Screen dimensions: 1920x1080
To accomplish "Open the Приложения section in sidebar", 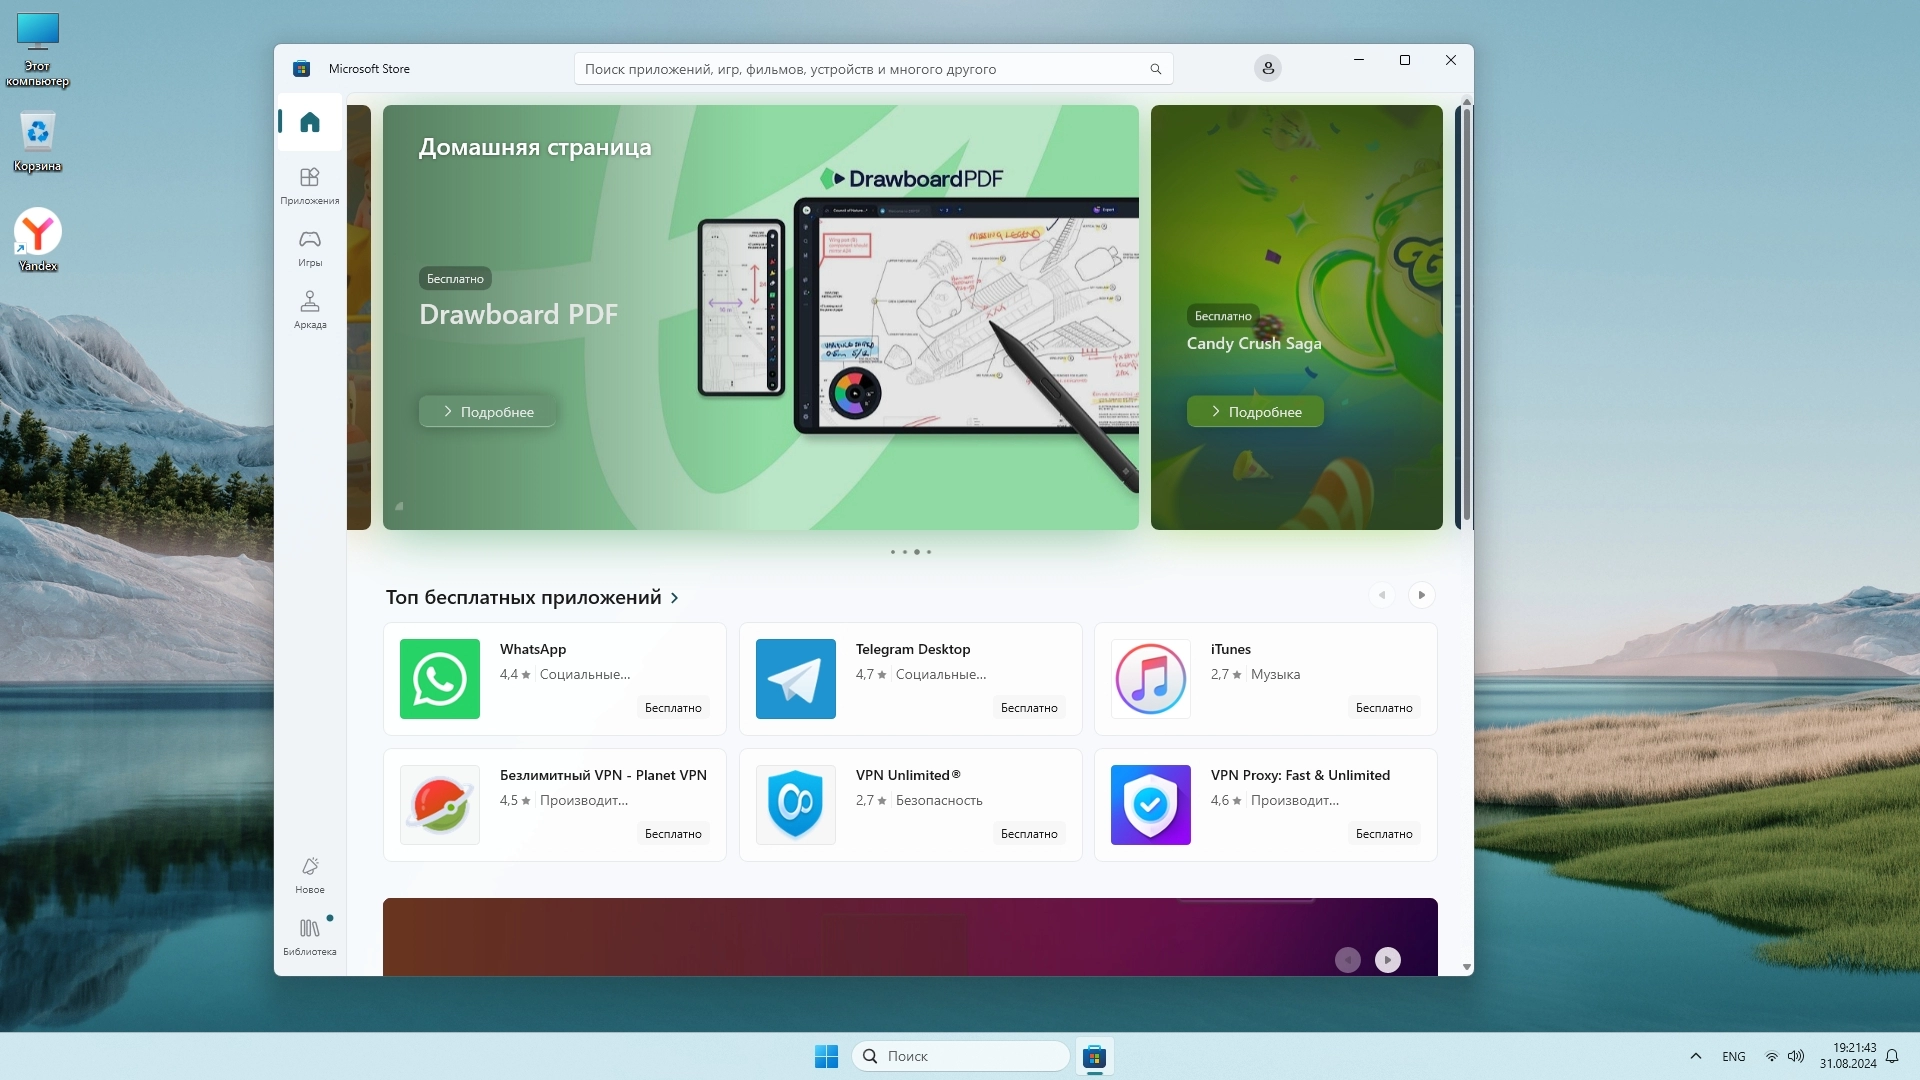I will tap(309, 185).
